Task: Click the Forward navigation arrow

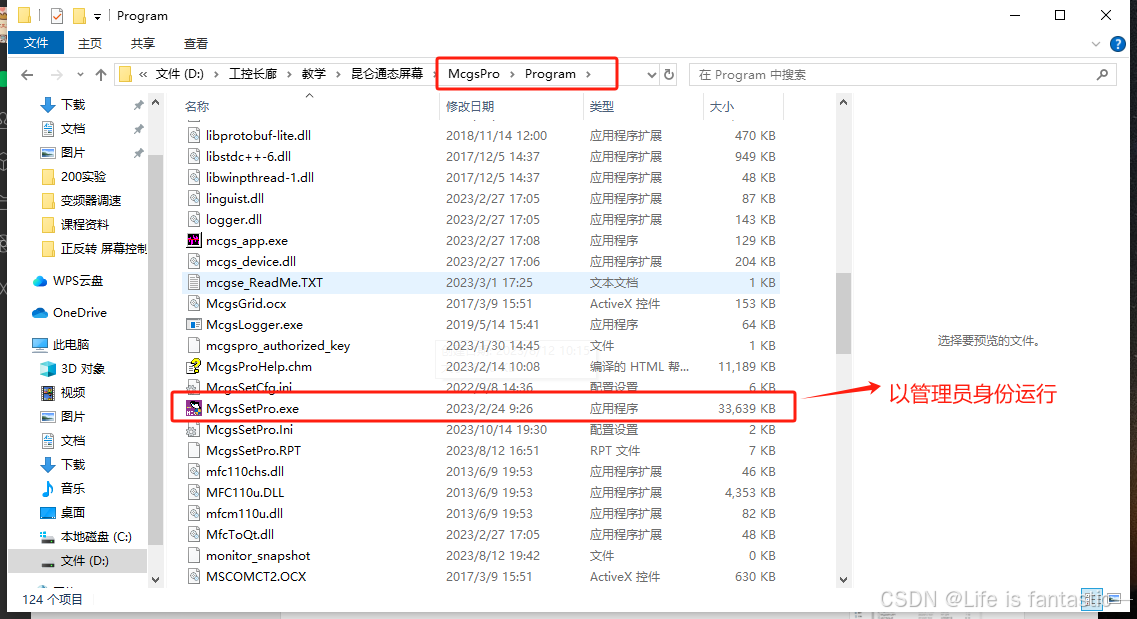Action: point(57,74)
